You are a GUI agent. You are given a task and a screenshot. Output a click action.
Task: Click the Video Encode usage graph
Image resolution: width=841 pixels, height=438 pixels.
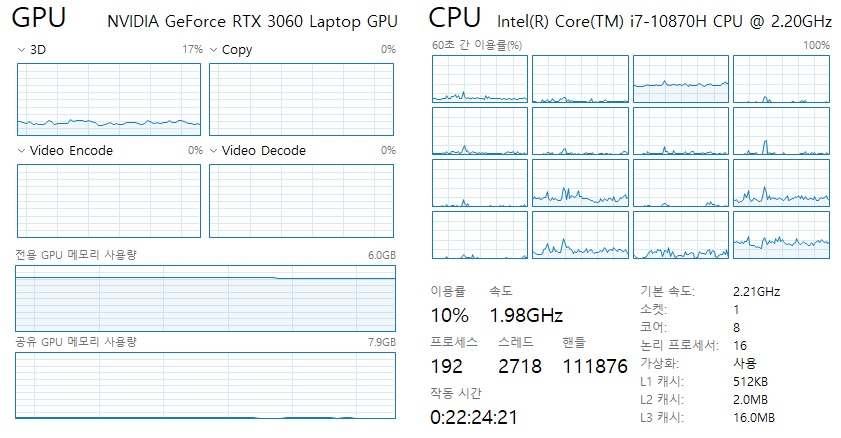coord(109,200)
